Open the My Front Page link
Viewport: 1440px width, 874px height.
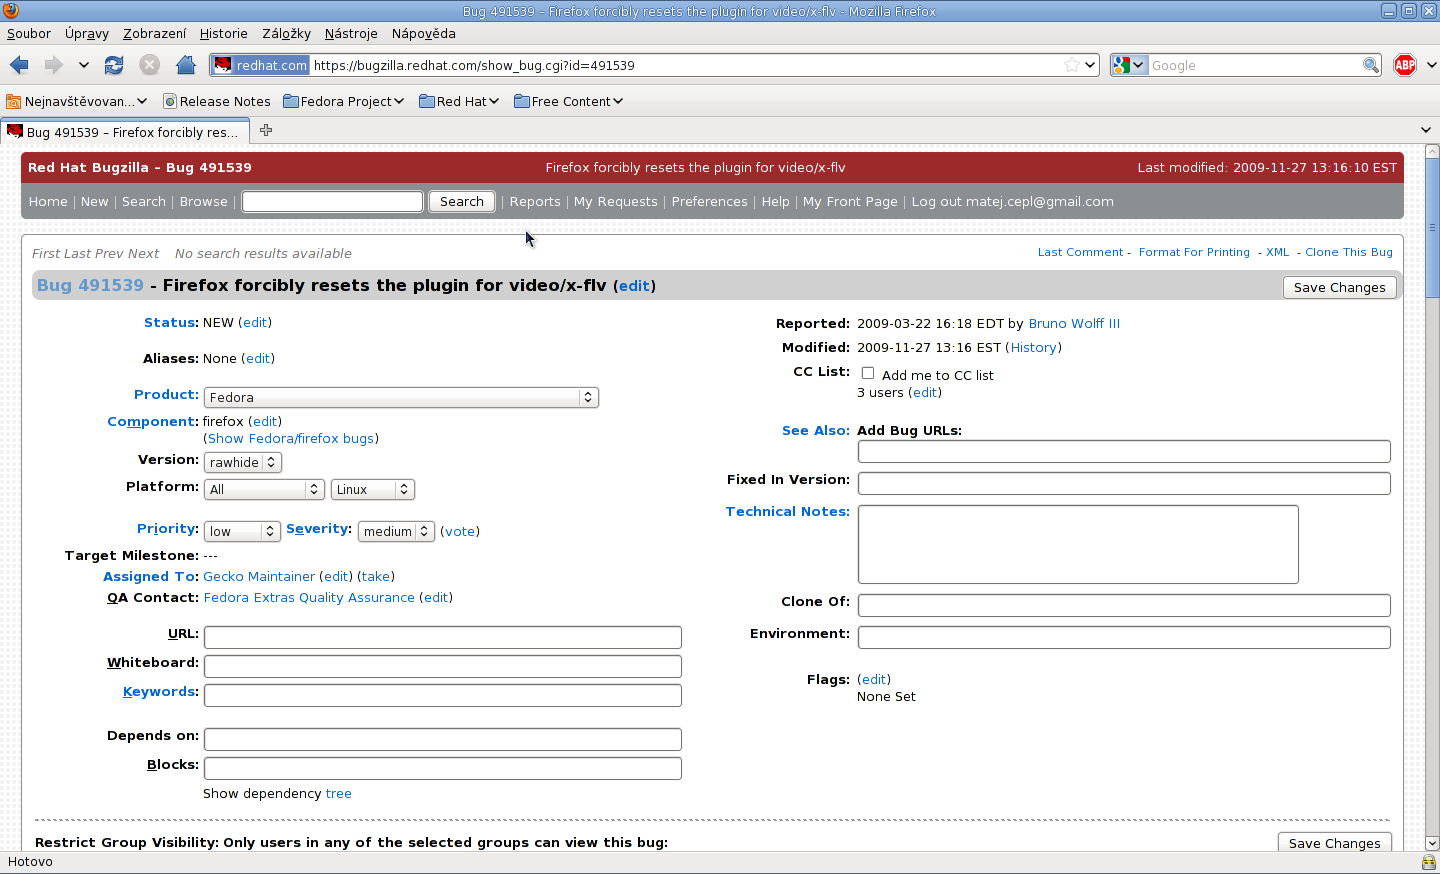tap(850, 201)
